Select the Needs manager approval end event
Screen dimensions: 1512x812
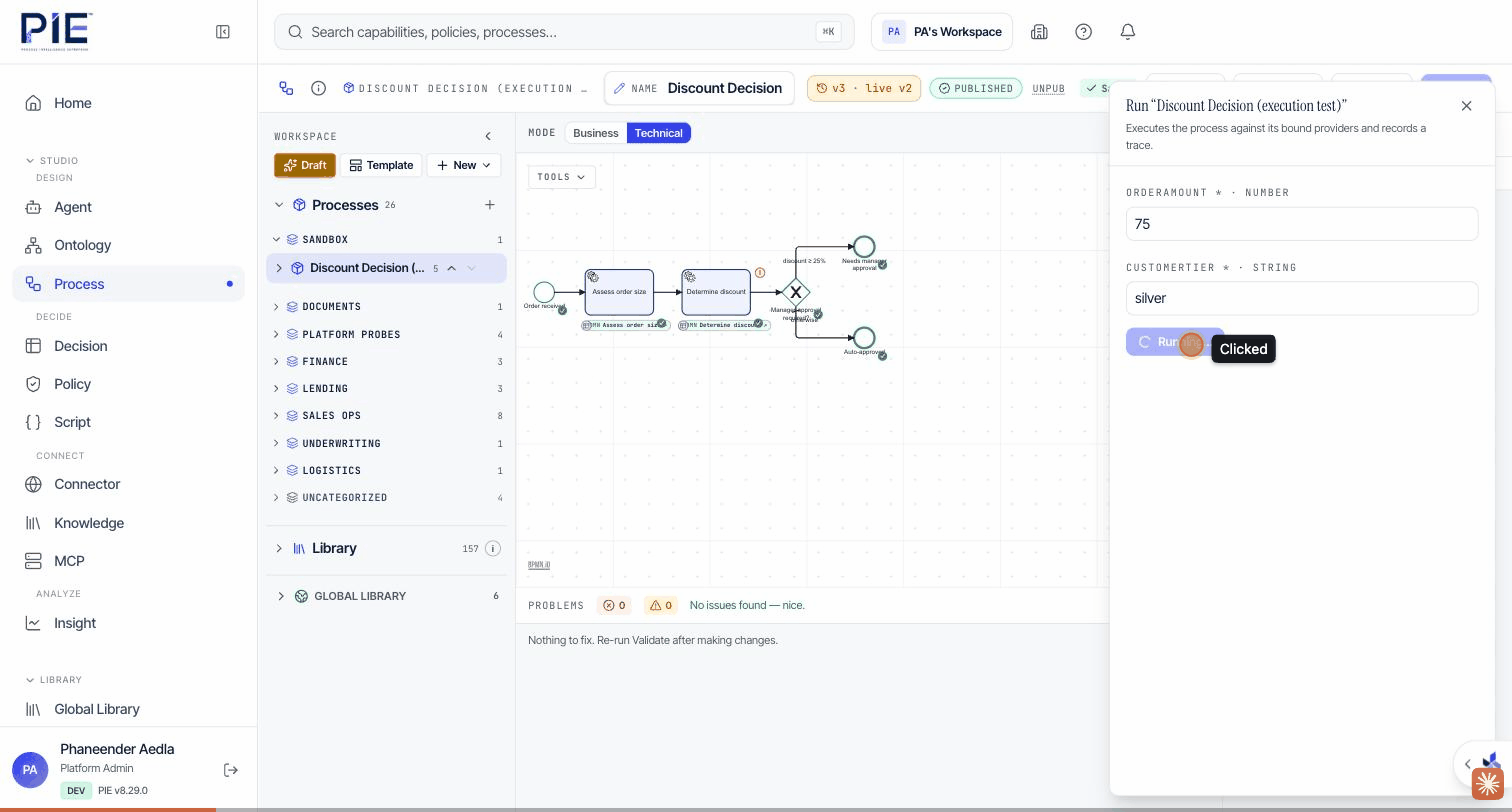pos(864,246)
